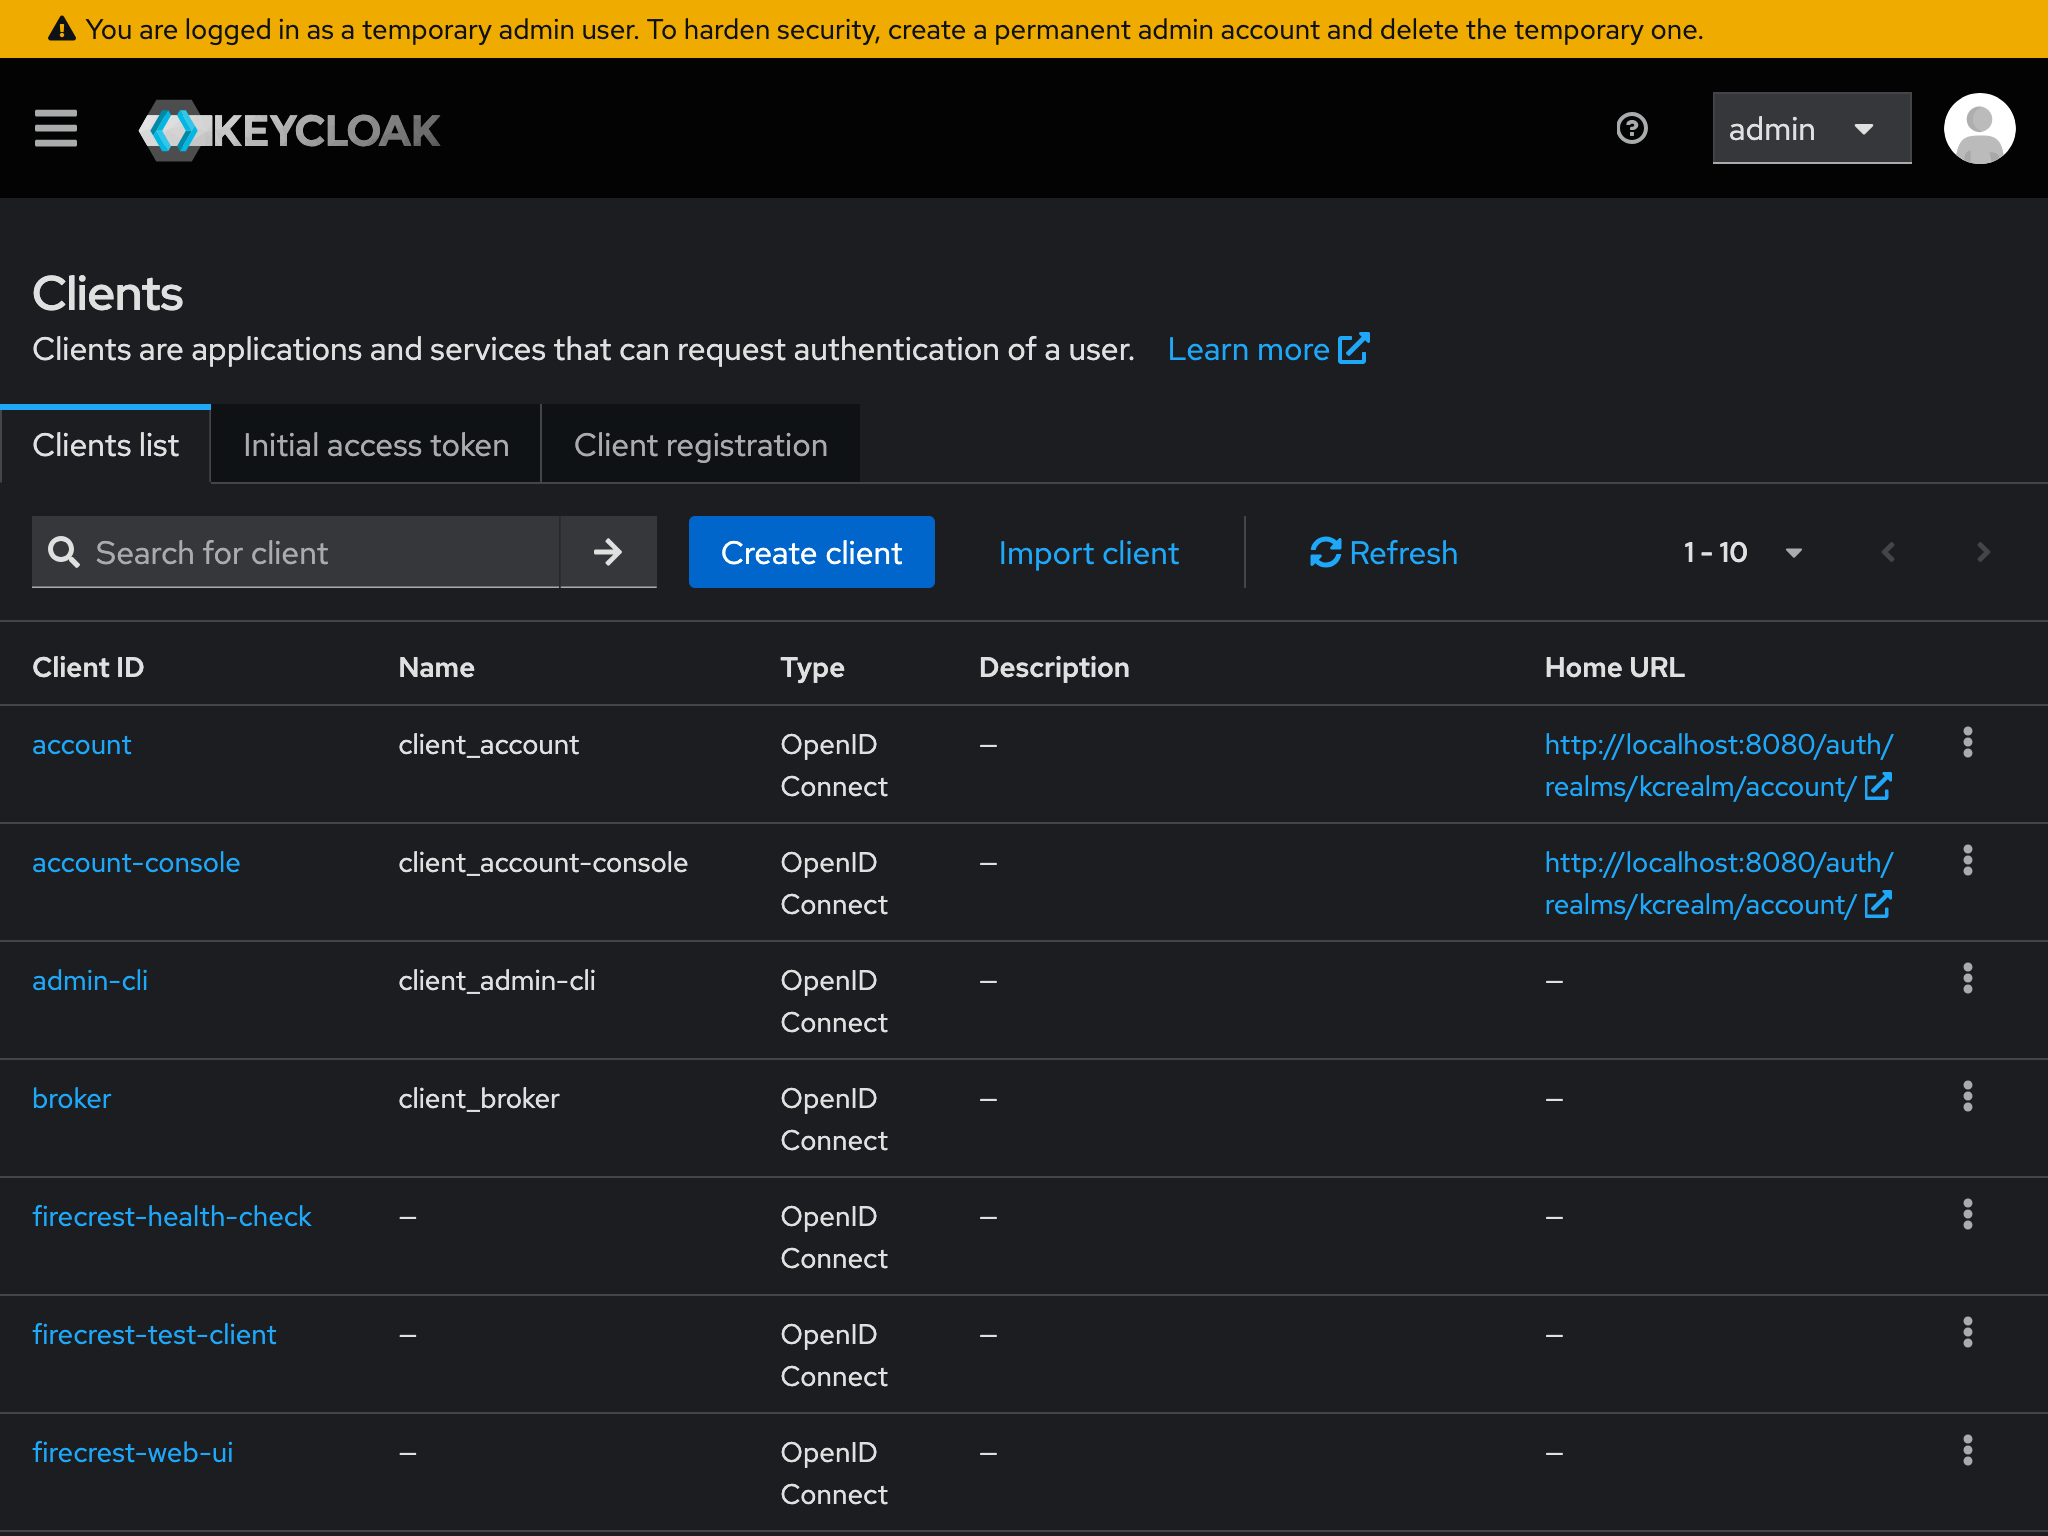This screenshot has height=1536, width=2048.
Task: Focus the Search for client field
Action: click(296, 552)
